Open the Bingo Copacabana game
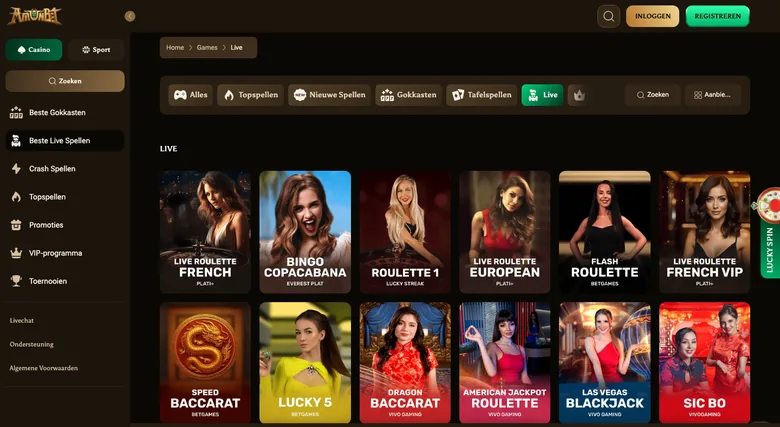Viewport: 780px width, 427px height. click(305, 232)
